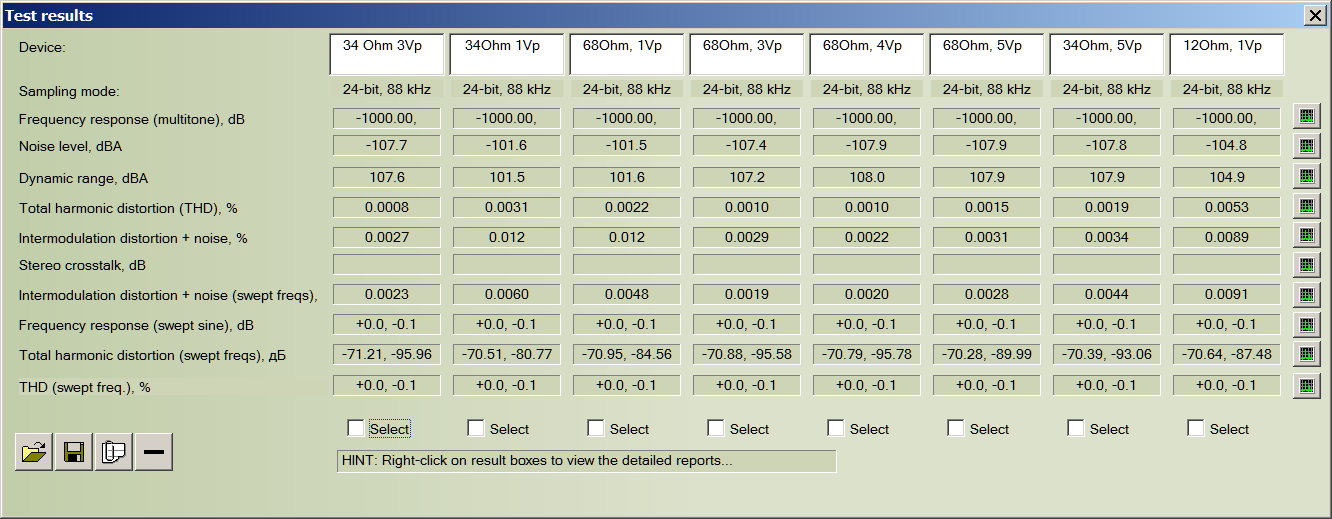Click dynamic range value 108.0
The width and height of the screenshot is (1332, 519).
click(x=867, y=177)
